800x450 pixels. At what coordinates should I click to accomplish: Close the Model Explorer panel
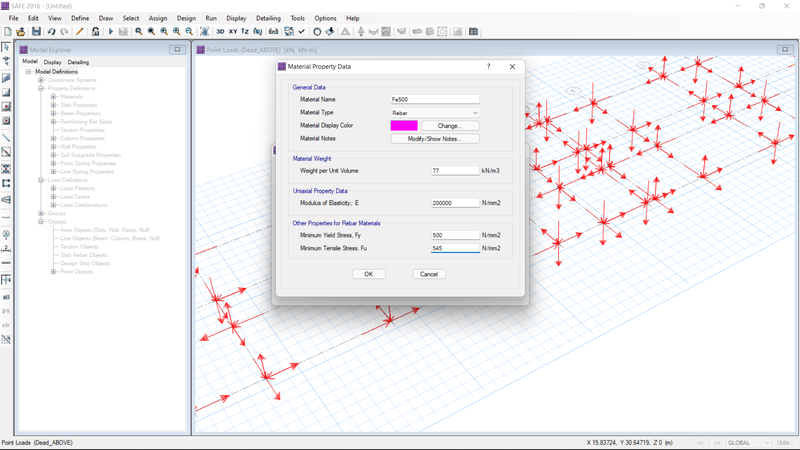177,49
